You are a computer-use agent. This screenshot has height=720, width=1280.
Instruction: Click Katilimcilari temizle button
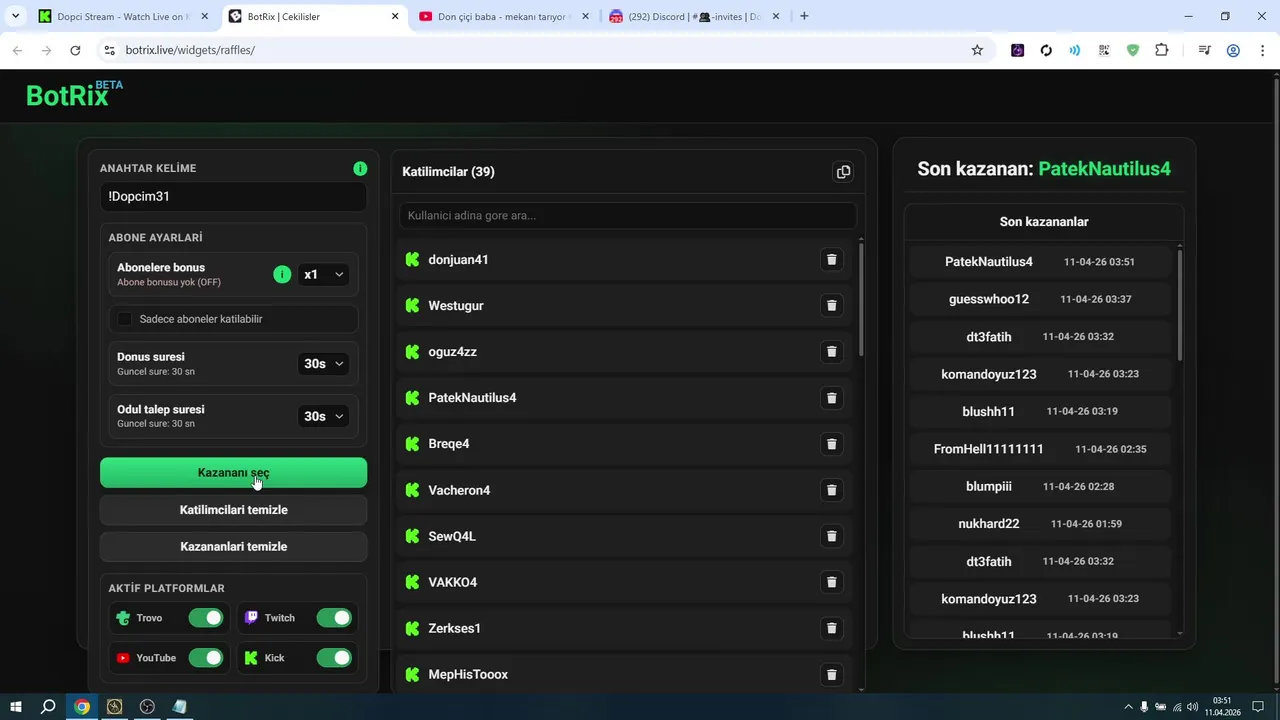233,510
